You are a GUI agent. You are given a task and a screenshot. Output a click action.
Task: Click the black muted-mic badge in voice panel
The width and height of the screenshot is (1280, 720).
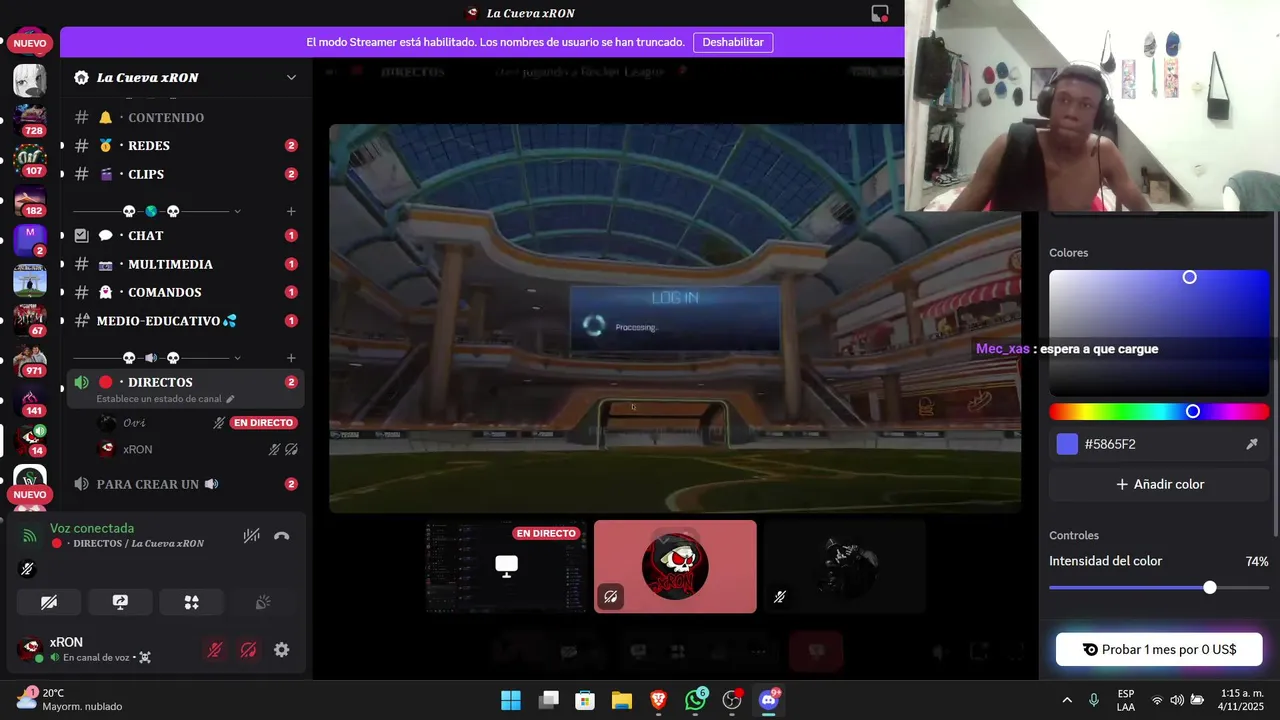pyautogui.click(x=27, y=569)
